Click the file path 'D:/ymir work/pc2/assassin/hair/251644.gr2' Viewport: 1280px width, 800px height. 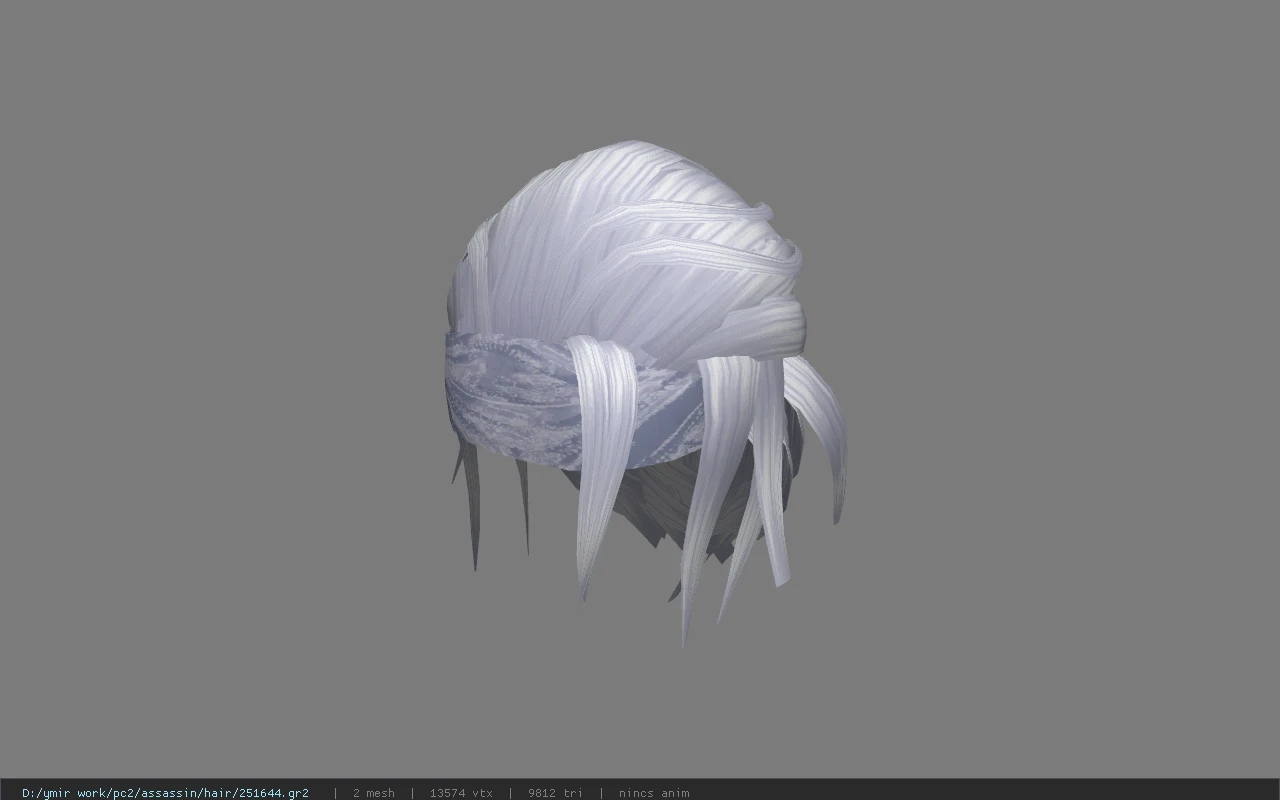[165, 793]
